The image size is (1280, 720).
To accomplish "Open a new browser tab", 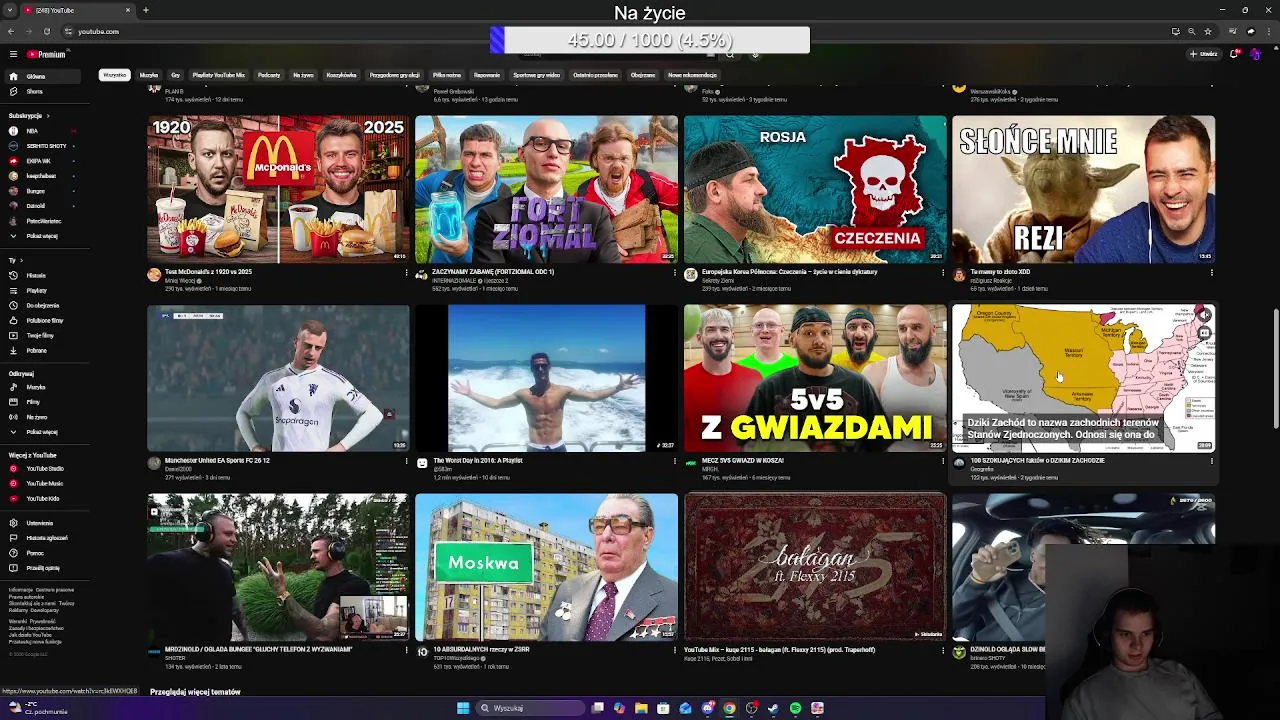I will click(145, 10).
